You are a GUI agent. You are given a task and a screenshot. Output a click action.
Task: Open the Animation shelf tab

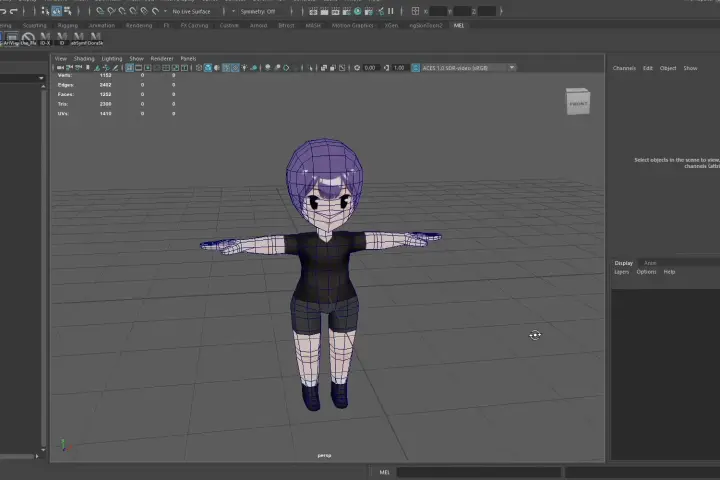[101, 25]
